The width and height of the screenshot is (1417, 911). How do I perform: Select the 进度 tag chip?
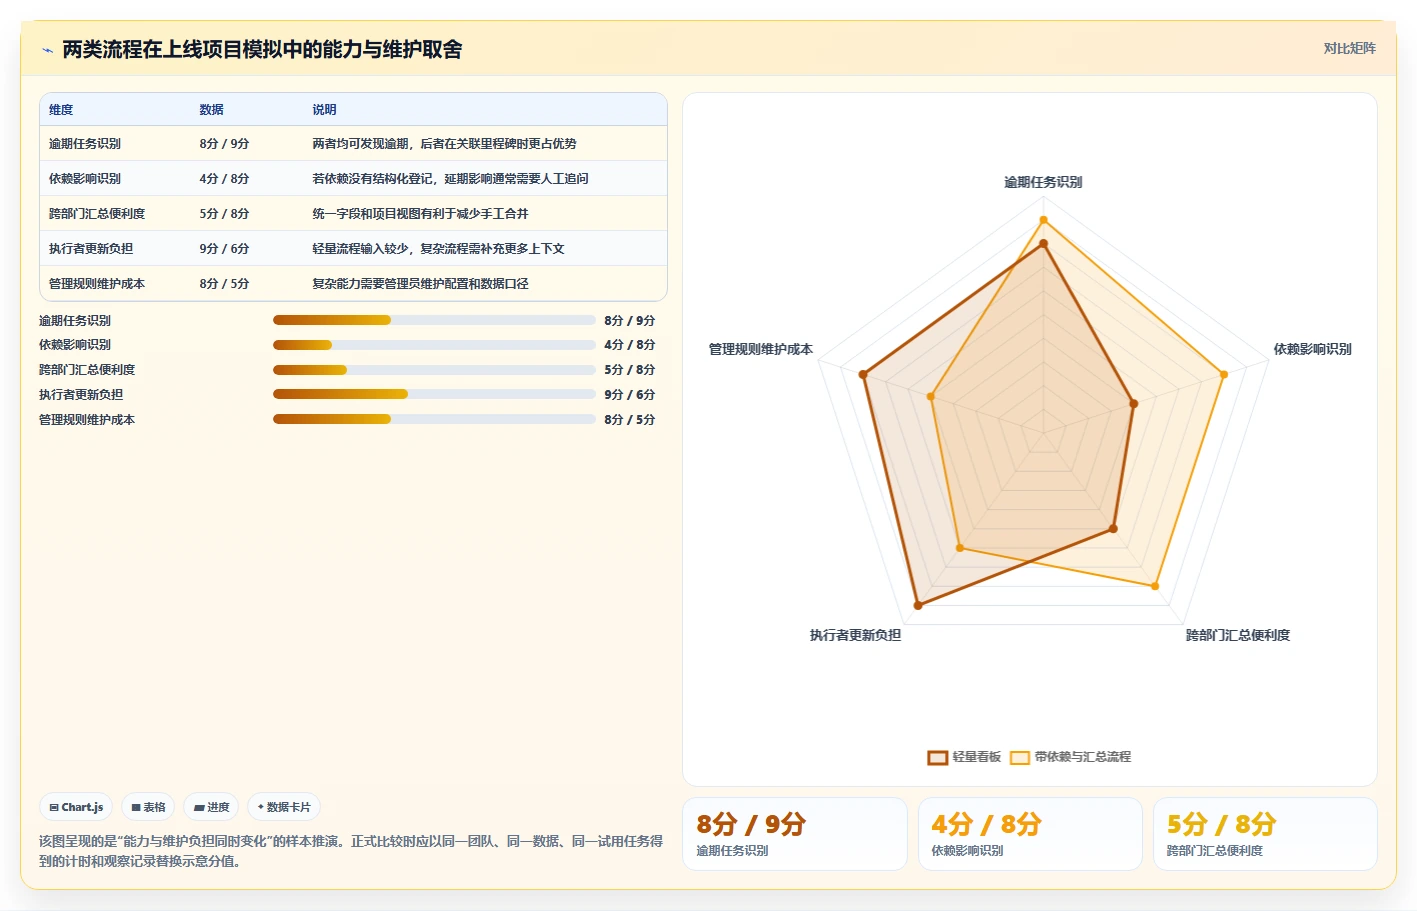(x=211, y=807)
